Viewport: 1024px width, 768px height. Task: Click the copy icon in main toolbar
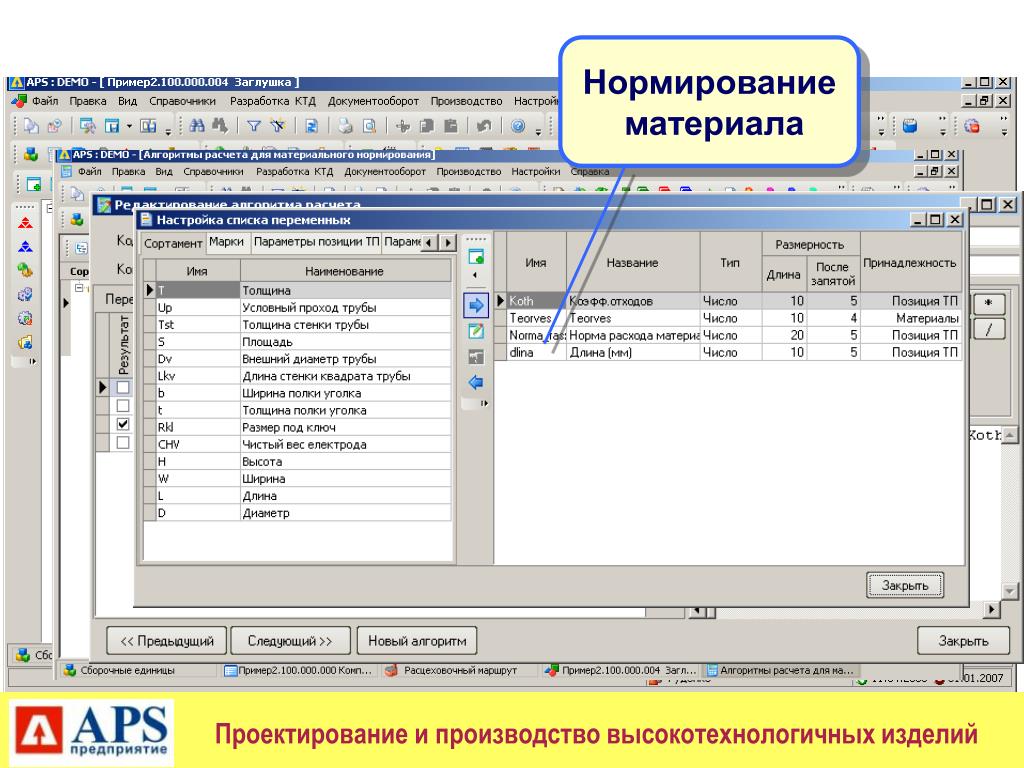426,125
